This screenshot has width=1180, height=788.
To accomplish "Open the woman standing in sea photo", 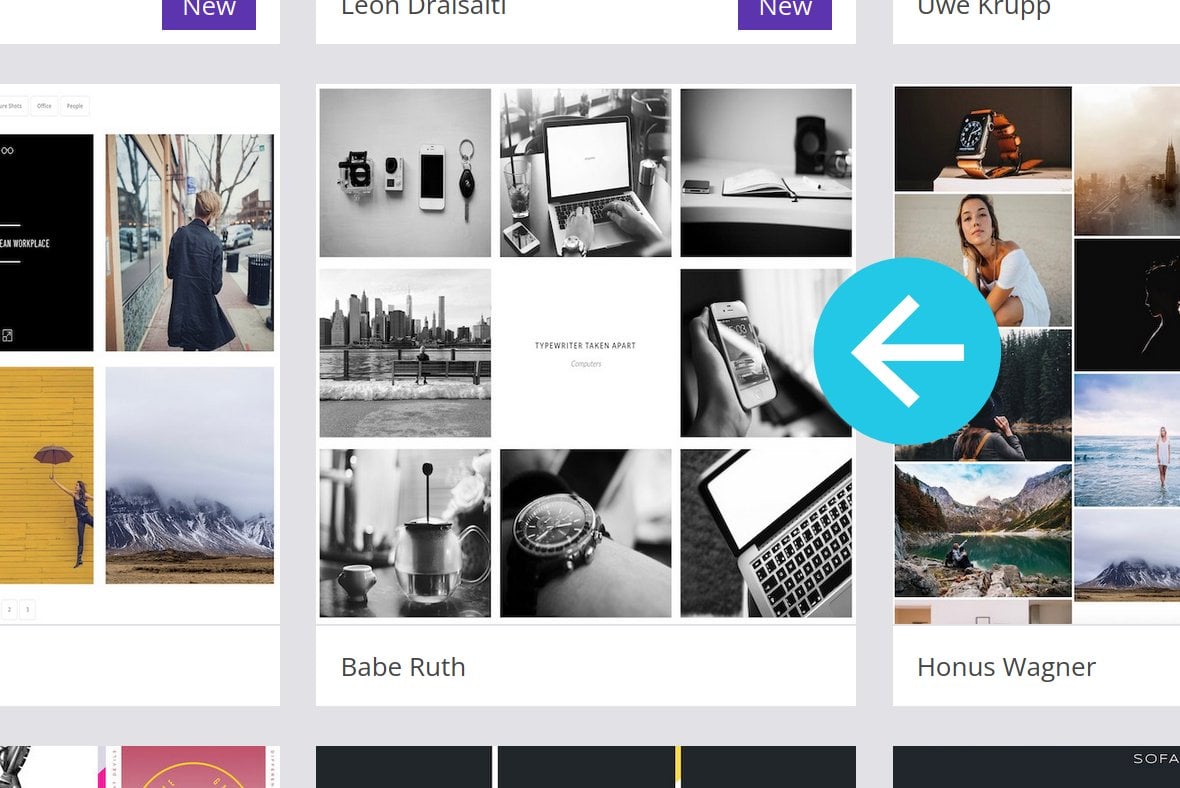I will 1127,440.
